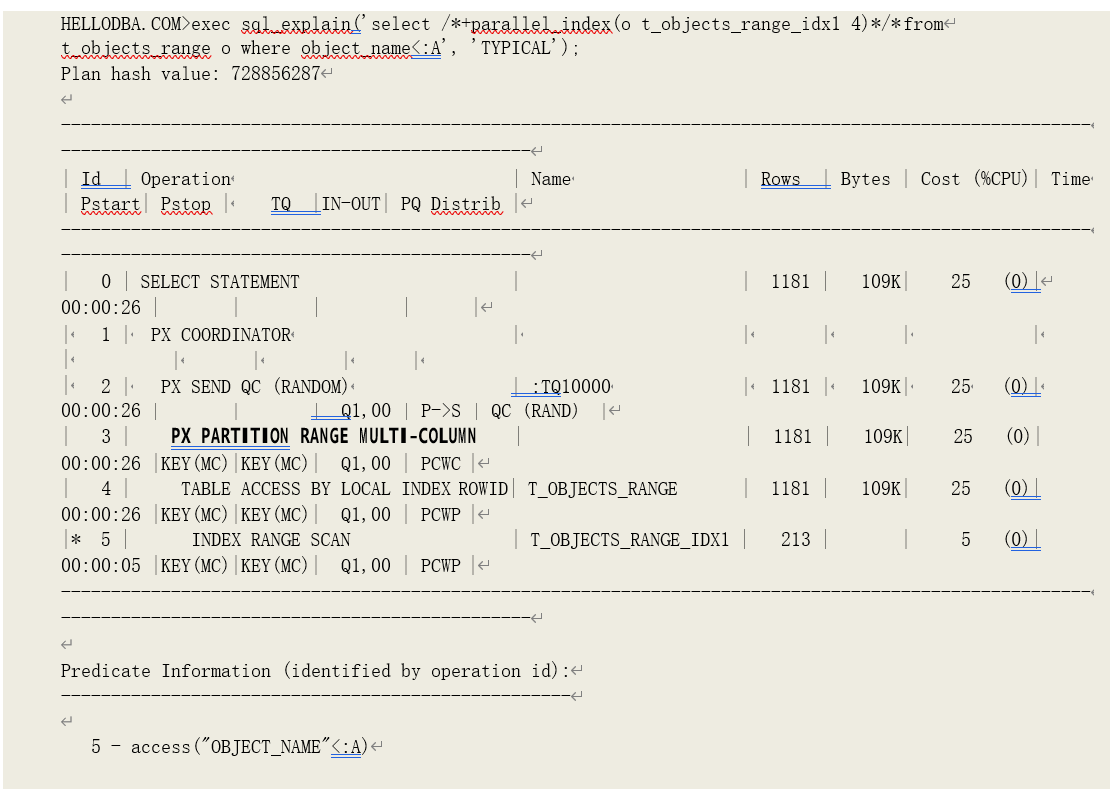The height and width of the screenshot is (799, 1114).
Task: Click the Bytes column header
Action: [x=865, y=179]
